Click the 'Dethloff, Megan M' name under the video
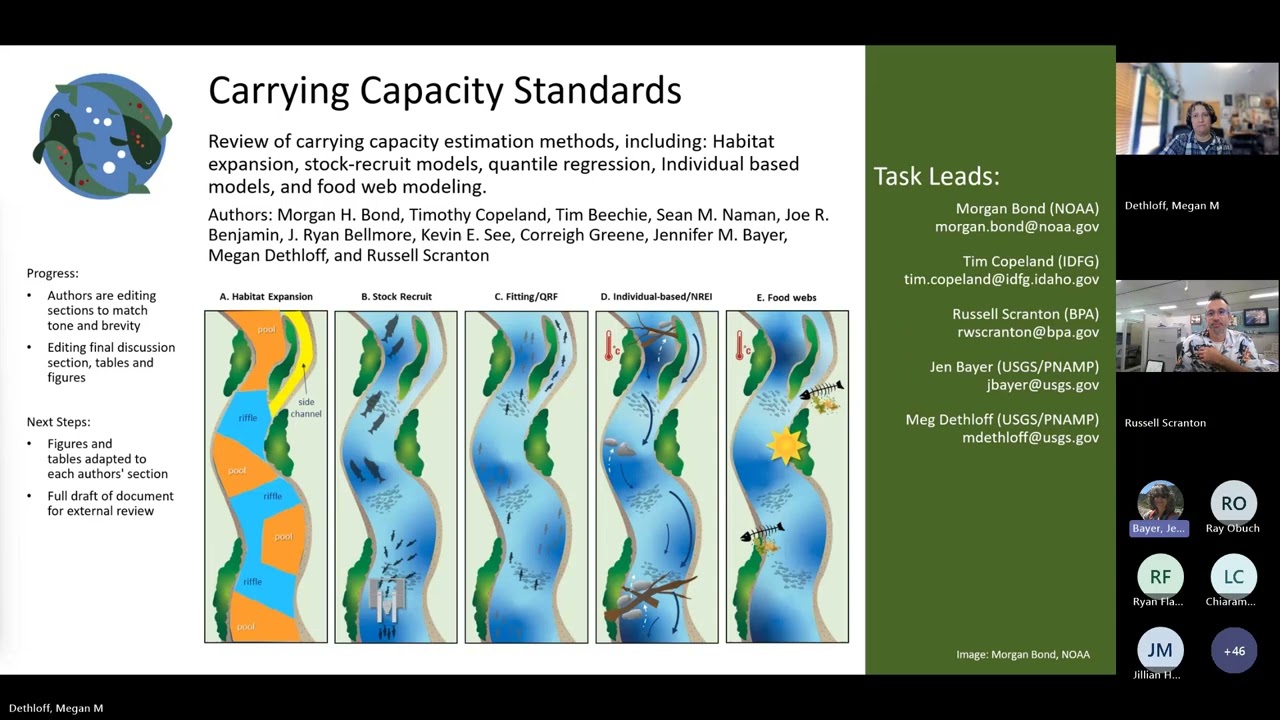 point(1172,205)
